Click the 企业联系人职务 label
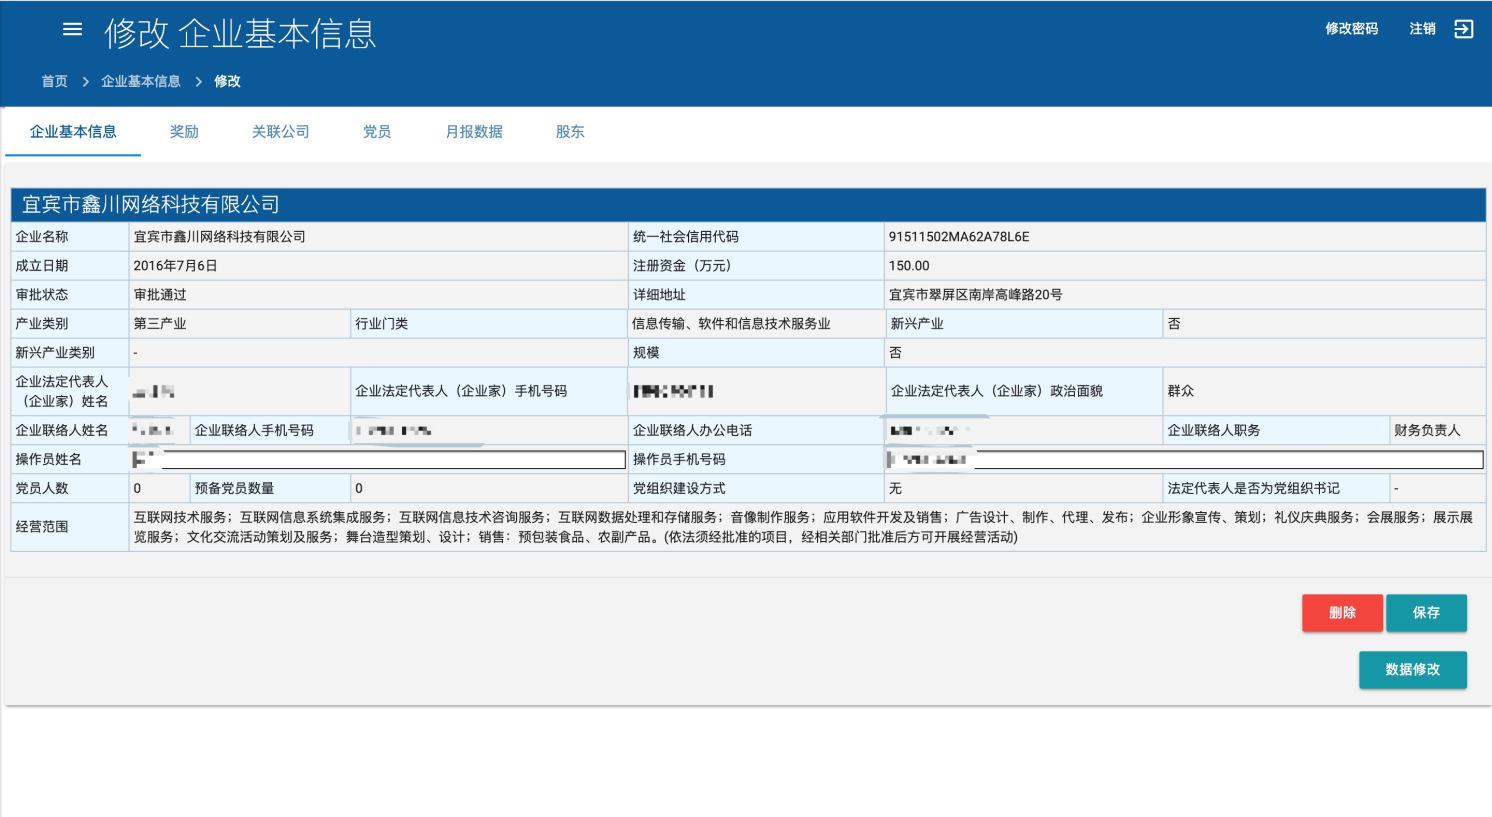 1213,430
